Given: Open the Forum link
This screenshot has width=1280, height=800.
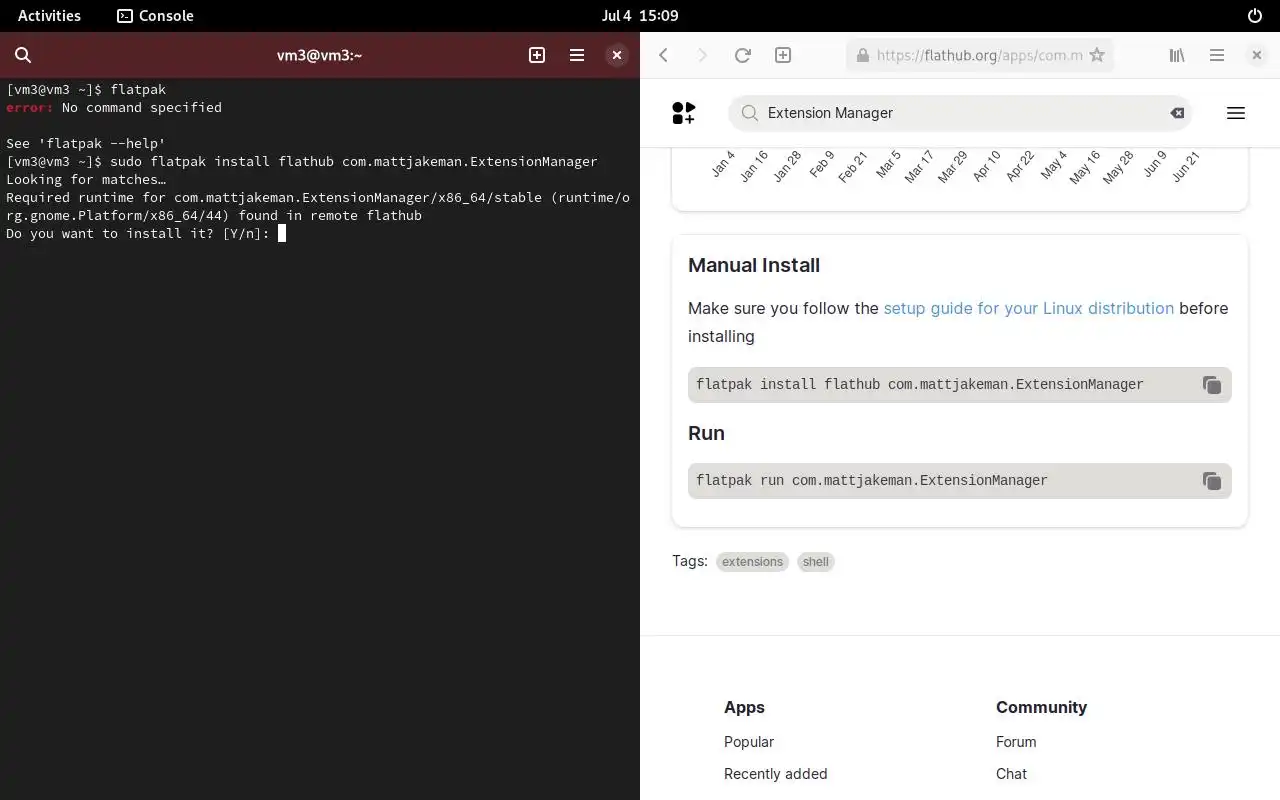Looking at the screenshot, I should (x=1016, y=742).
